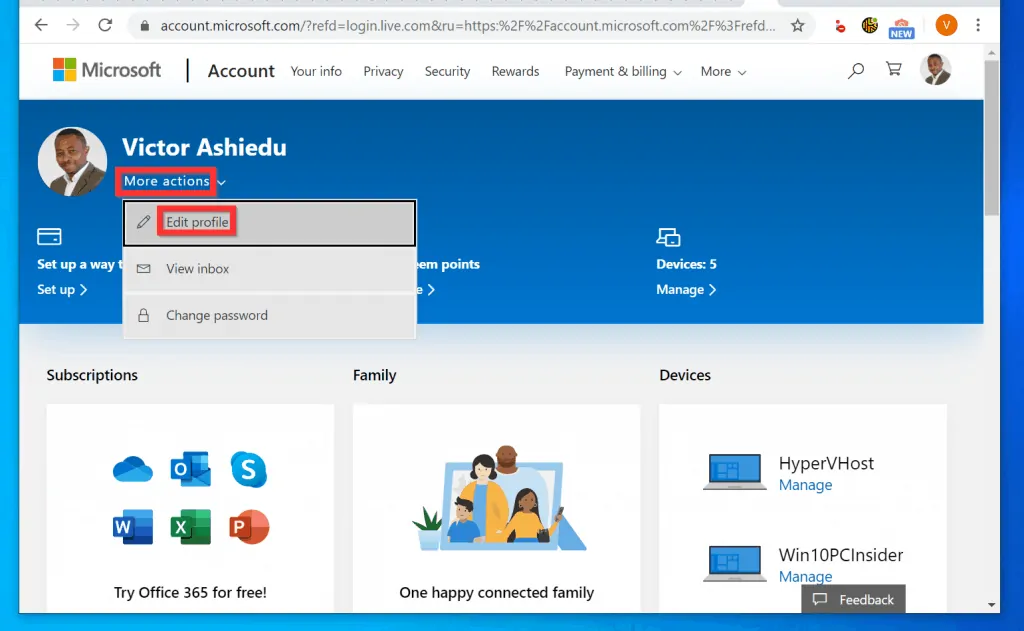The height and width of the screenshot is (631, 1024).
Task: Open the Security tab
Action: click(x=447, y=71)
